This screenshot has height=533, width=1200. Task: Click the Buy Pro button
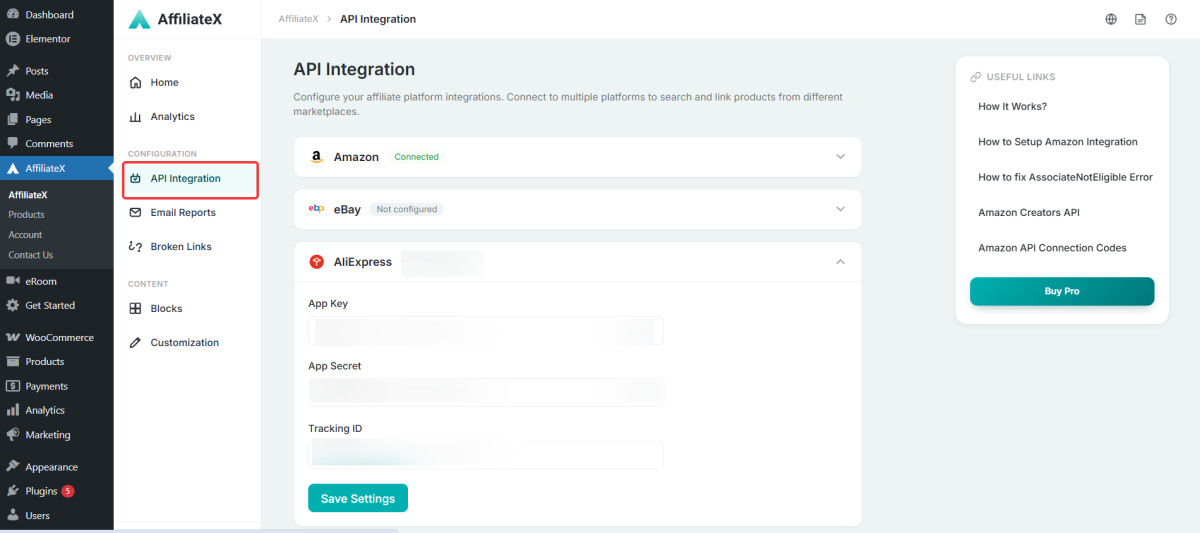pyautogui.click(x=1062, y=291)
